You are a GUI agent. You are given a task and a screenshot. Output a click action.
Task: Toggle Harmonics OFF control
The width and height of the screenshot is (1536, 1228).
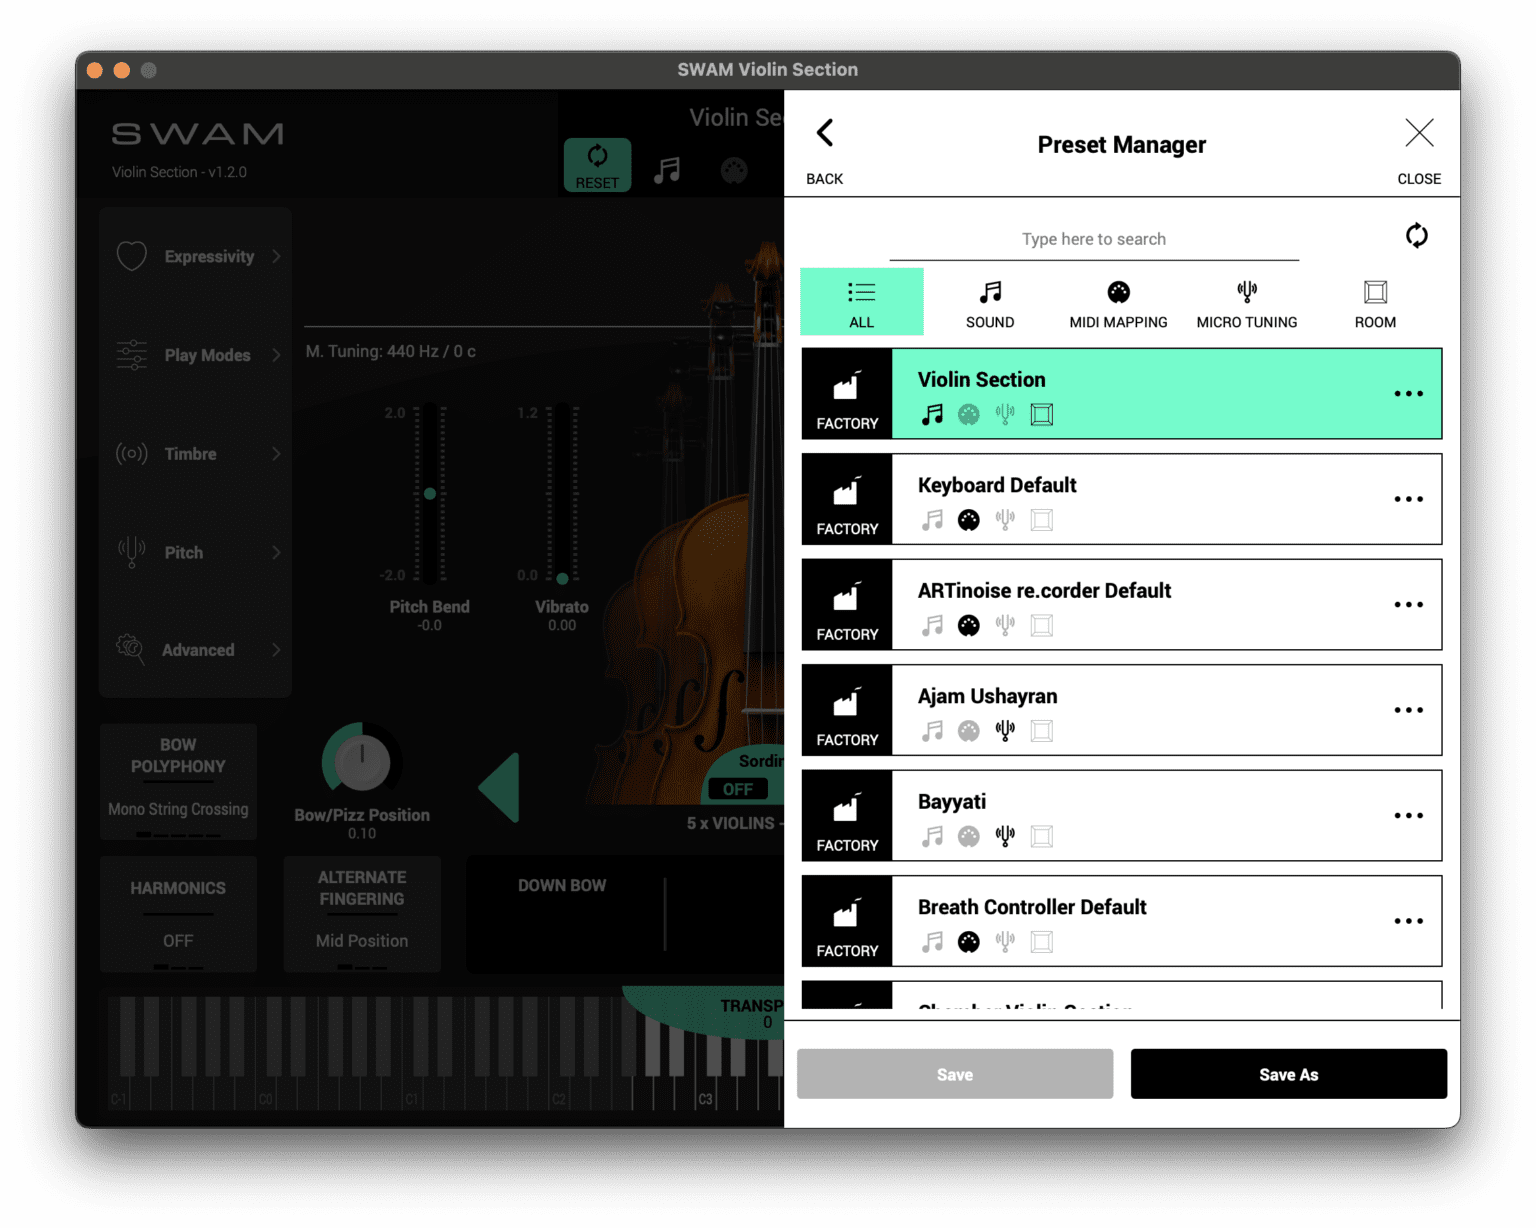pos(178,940)
